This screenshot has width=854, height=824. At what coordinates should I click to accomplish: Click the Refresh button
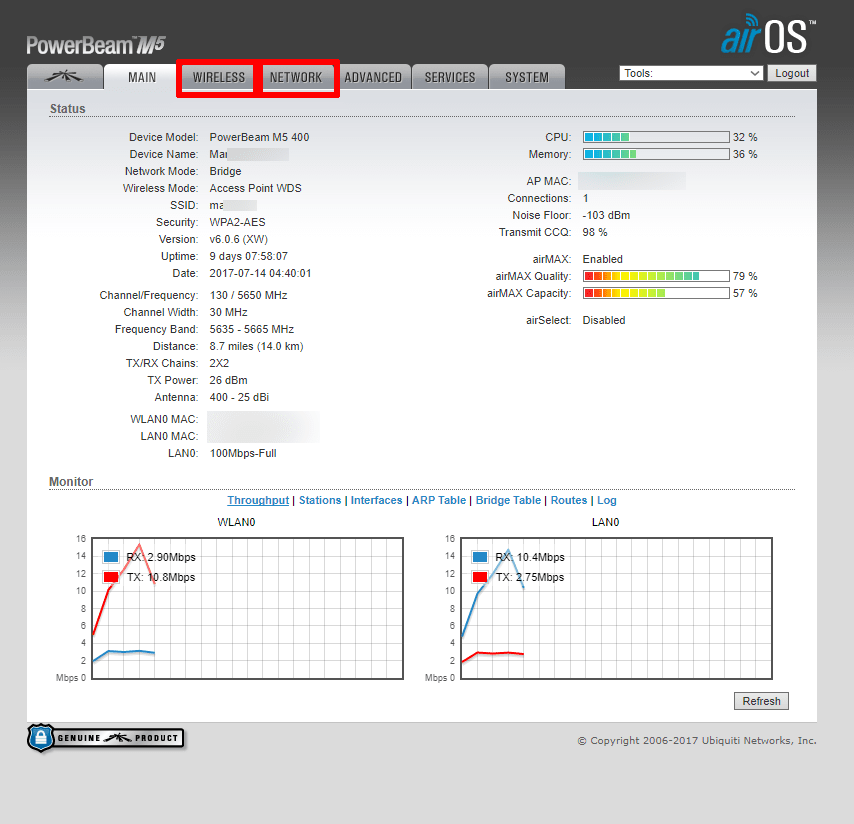(x=761, y=701)
